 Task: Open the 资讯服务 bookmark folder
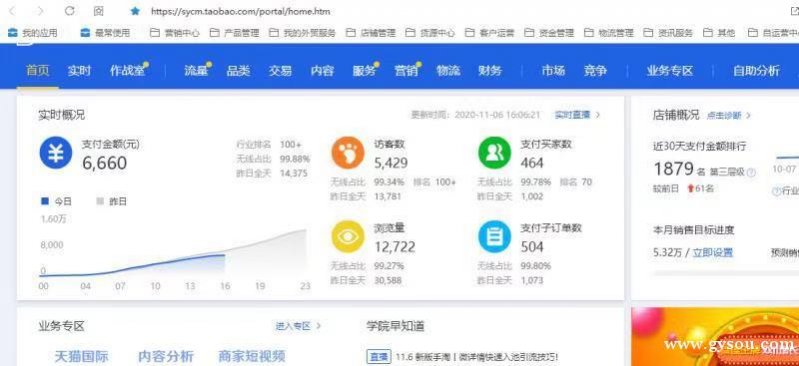[x=669, y=33]
